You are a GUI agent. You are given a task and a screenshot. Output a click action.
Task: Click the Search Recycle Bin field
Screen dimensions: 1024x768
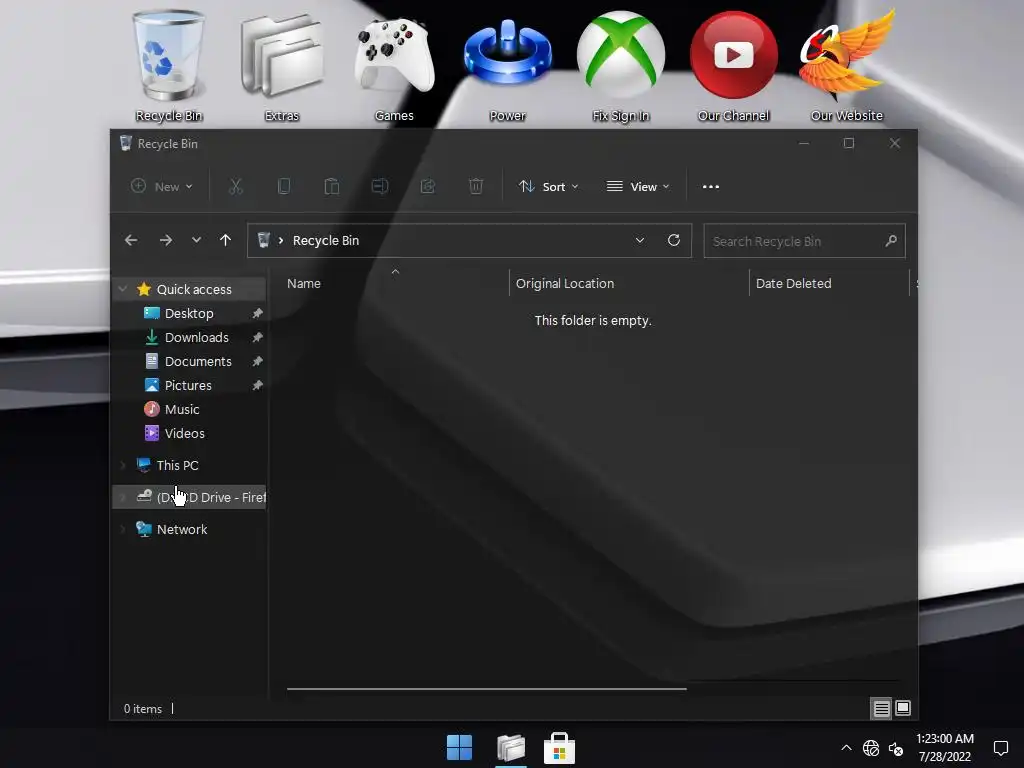pyautogui.click(x=805, y=241)
